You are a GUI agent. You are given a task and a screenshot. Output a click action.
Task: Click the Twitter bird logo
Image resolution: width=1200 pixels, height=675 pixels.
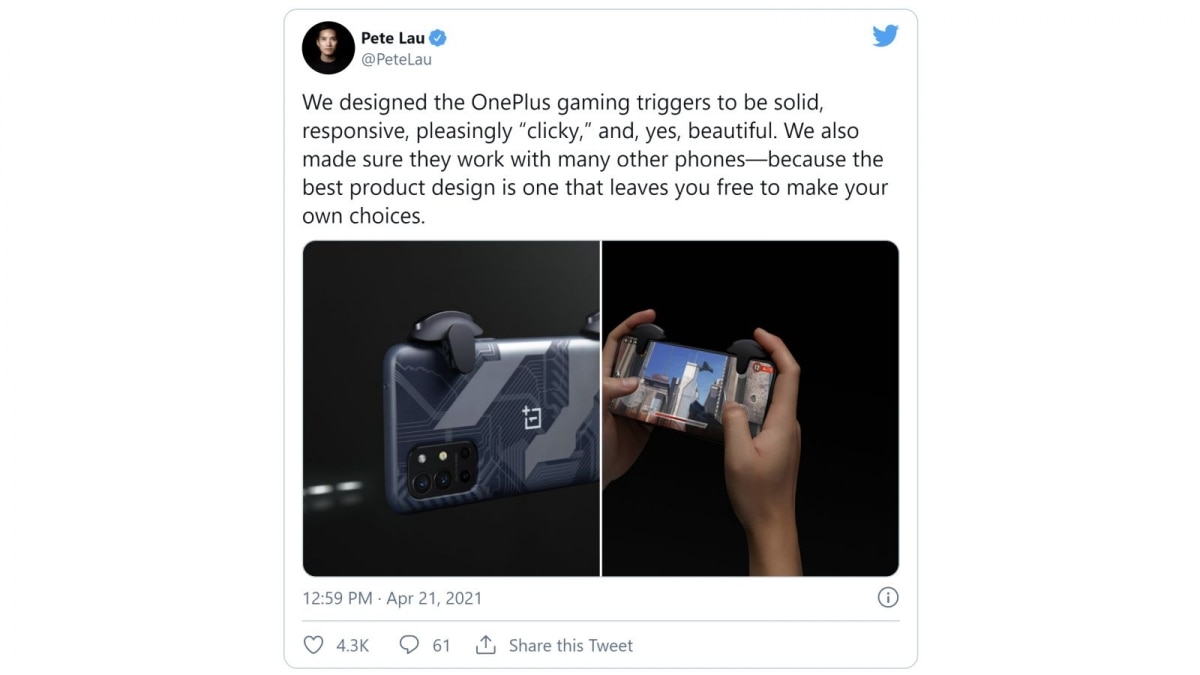pos(885,36)
